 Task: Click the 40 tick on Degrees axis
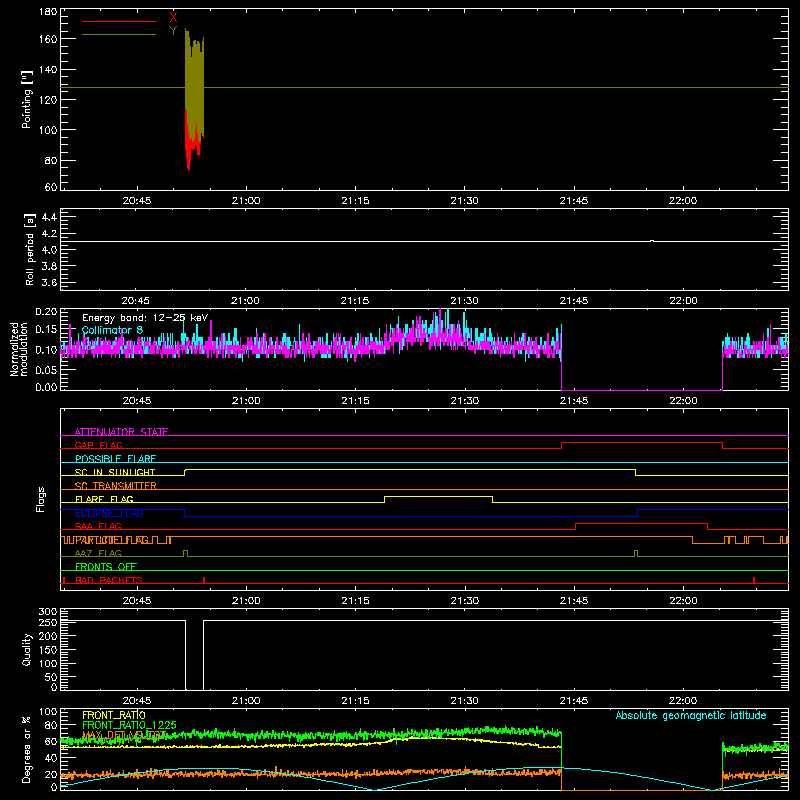click(x=51, y=758)
